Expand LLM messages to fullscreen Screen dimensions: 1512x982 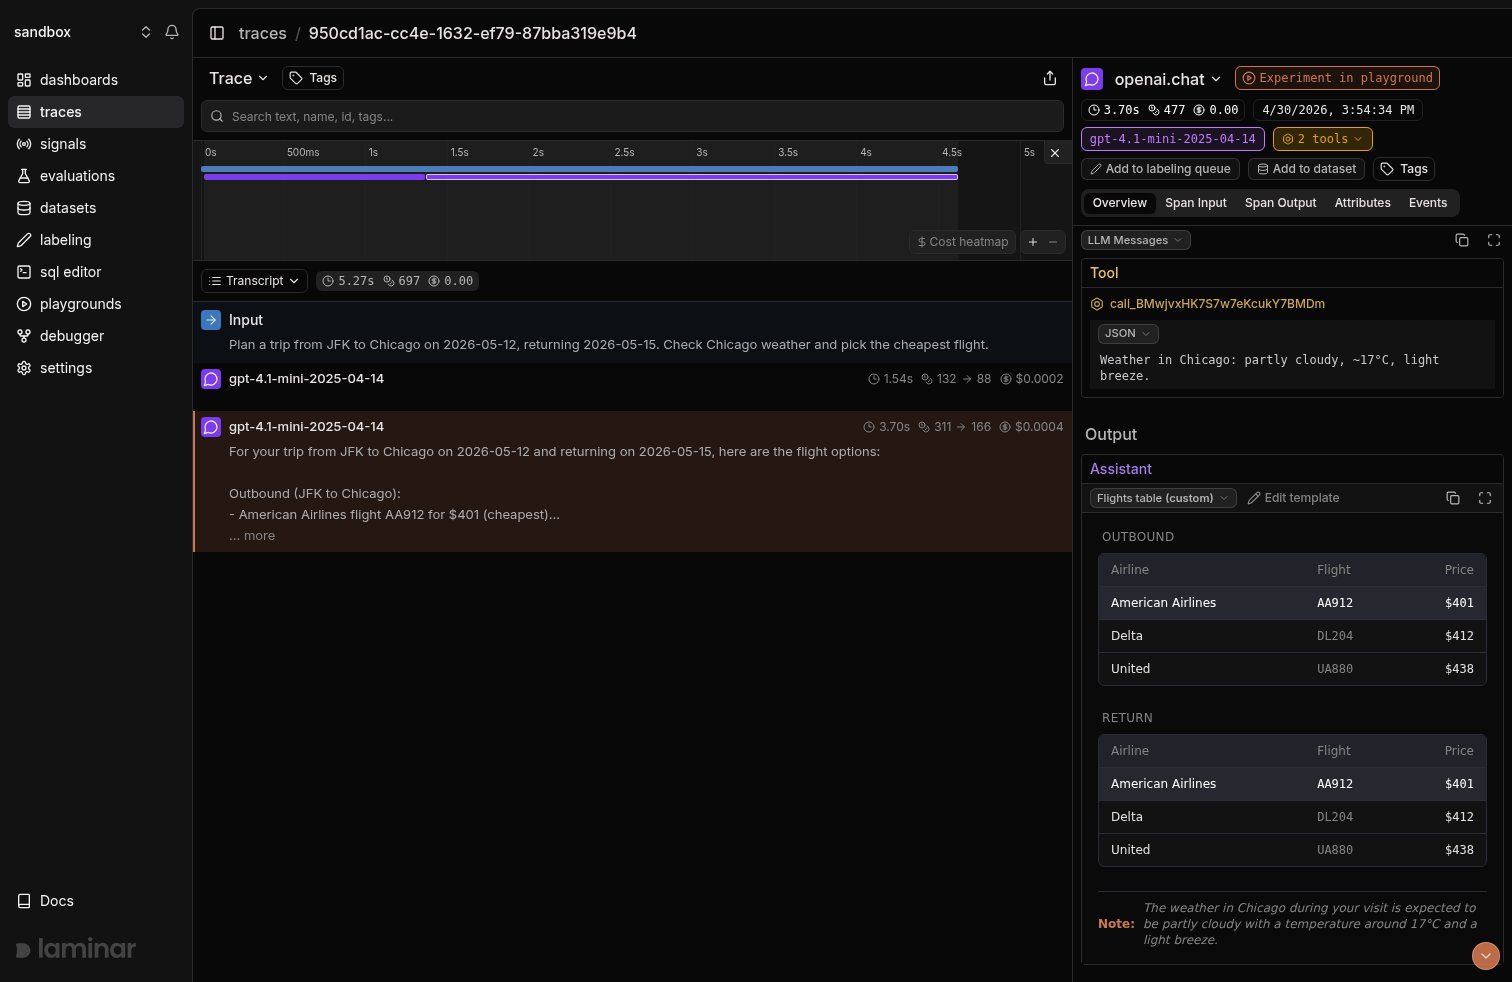[1494, 240]
